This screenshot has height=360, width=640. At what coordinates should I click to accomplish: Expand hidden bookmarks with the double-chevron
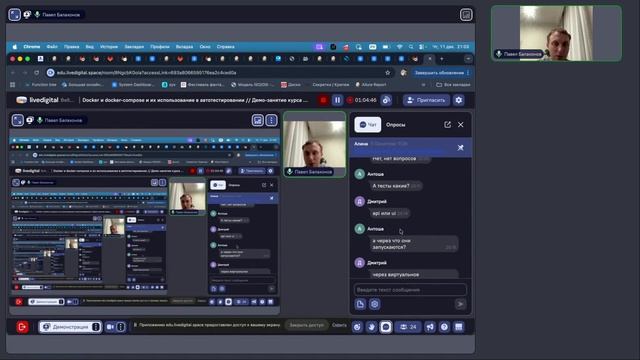pos(423,84)
